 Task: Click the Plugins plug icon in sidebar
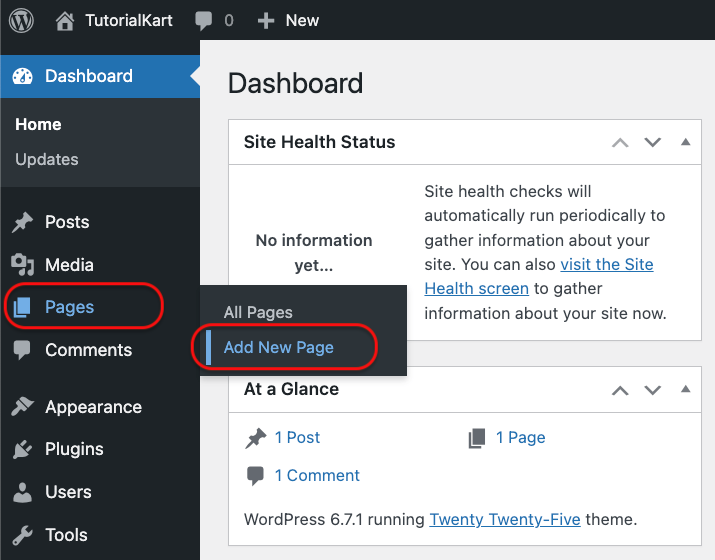(22, 449)
